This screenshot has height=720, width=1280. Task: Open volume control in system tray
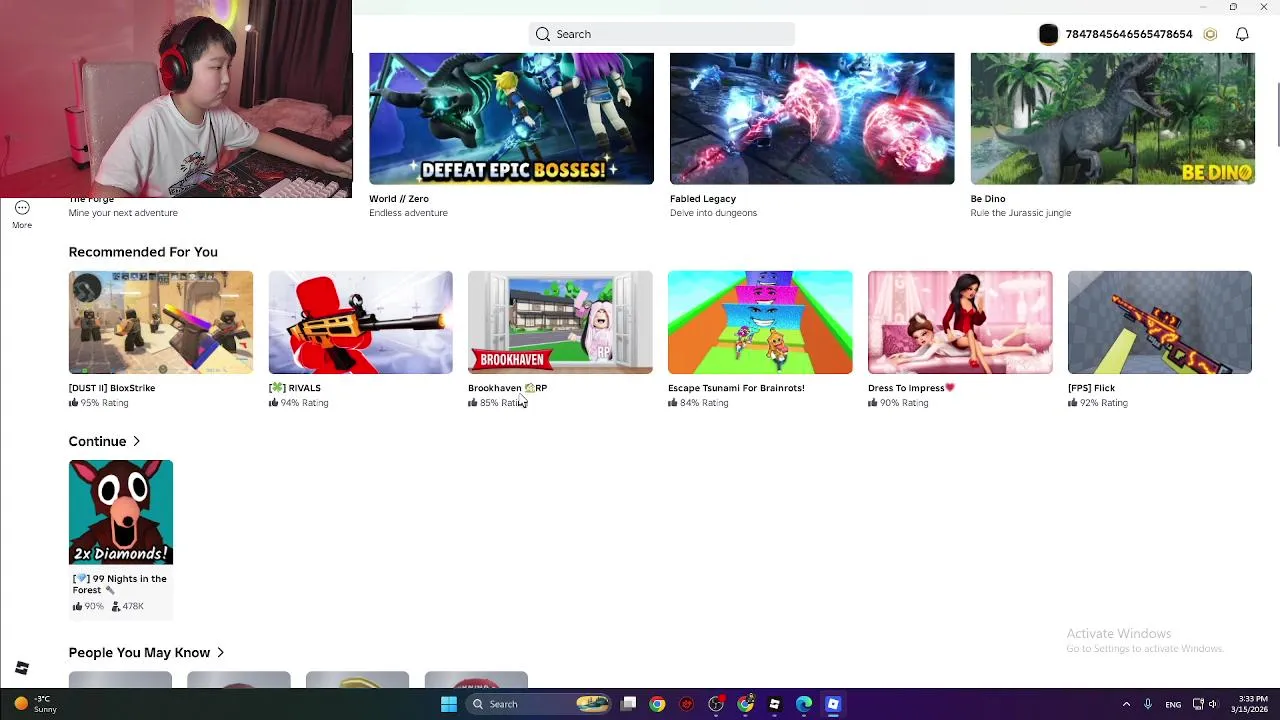tap(1213, 704)
